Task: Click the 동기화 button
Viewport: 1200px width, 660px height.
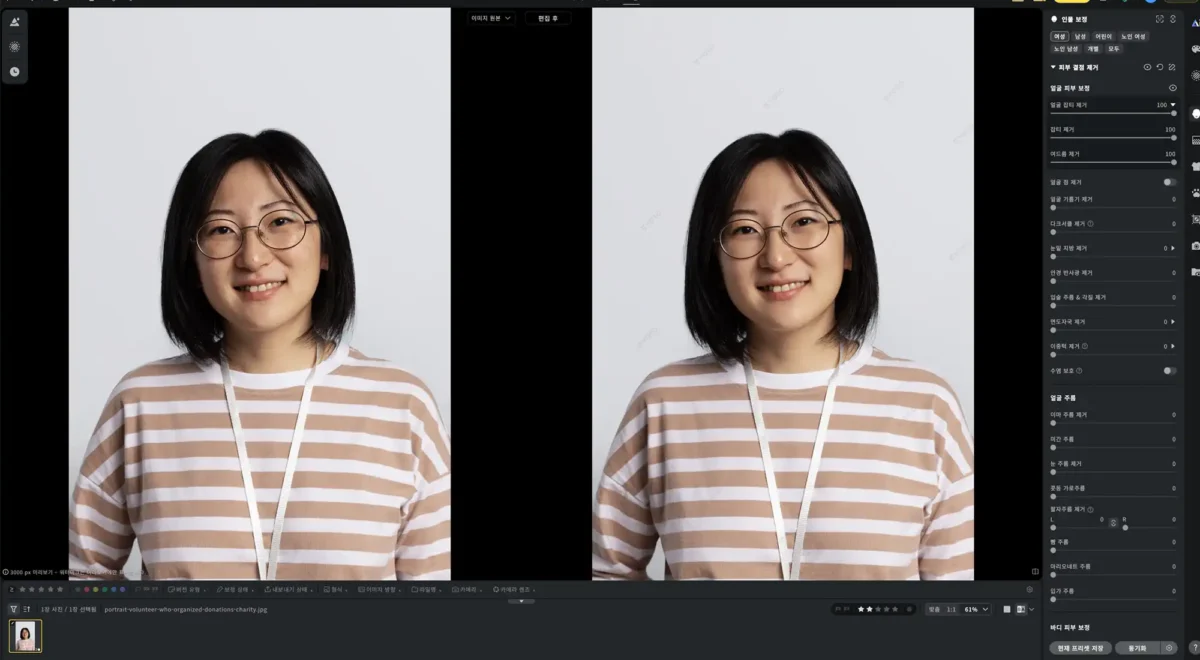Action: click(x=1135, y=648)
